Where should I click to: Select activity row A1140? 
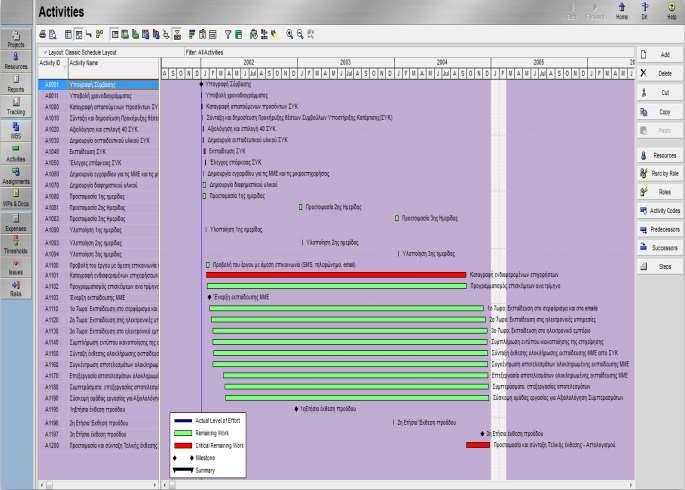point(99,342)
